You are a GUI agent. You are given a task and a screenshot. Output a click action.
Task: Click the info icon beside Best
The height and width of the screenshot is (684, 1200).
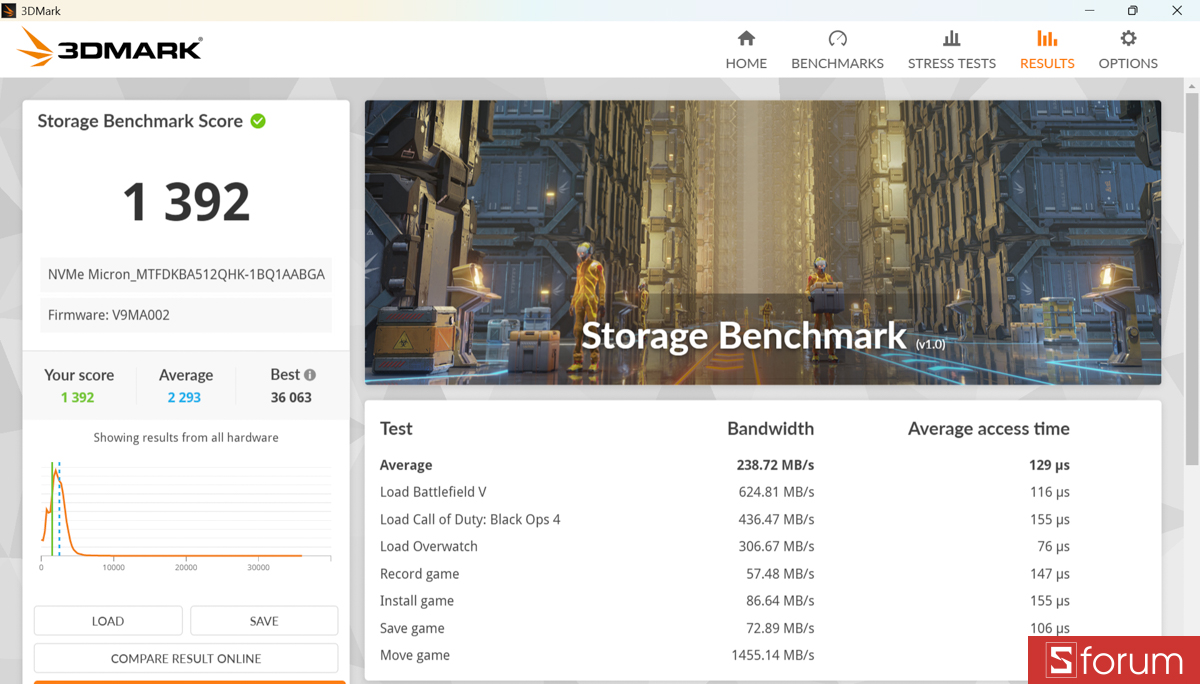pos(310,375)
